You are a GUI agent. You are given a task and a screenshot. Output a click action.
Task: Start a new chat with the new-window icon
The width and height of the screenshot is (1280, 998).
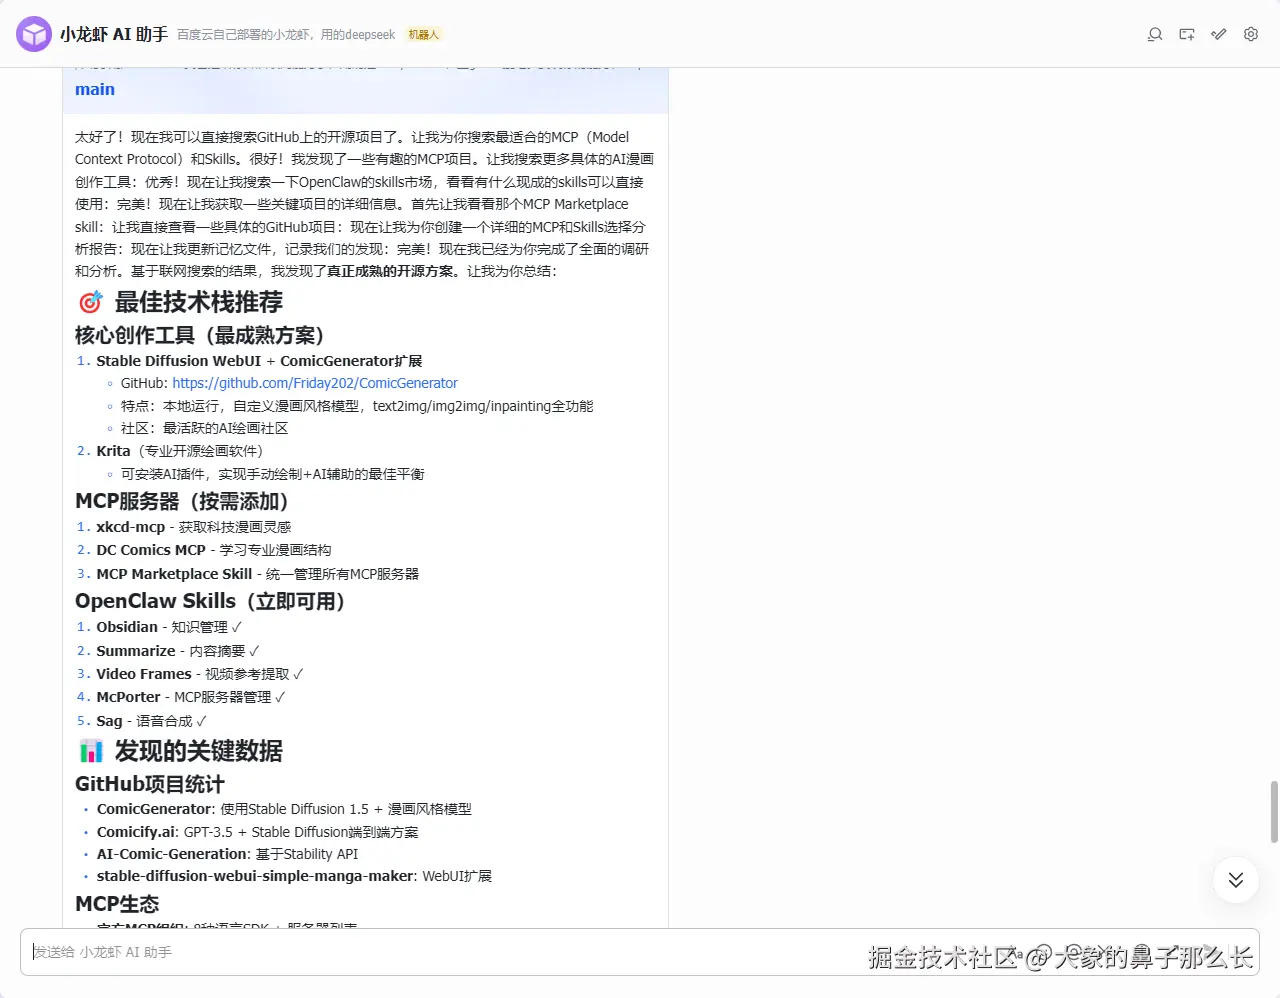click(x=1186, y=33)
